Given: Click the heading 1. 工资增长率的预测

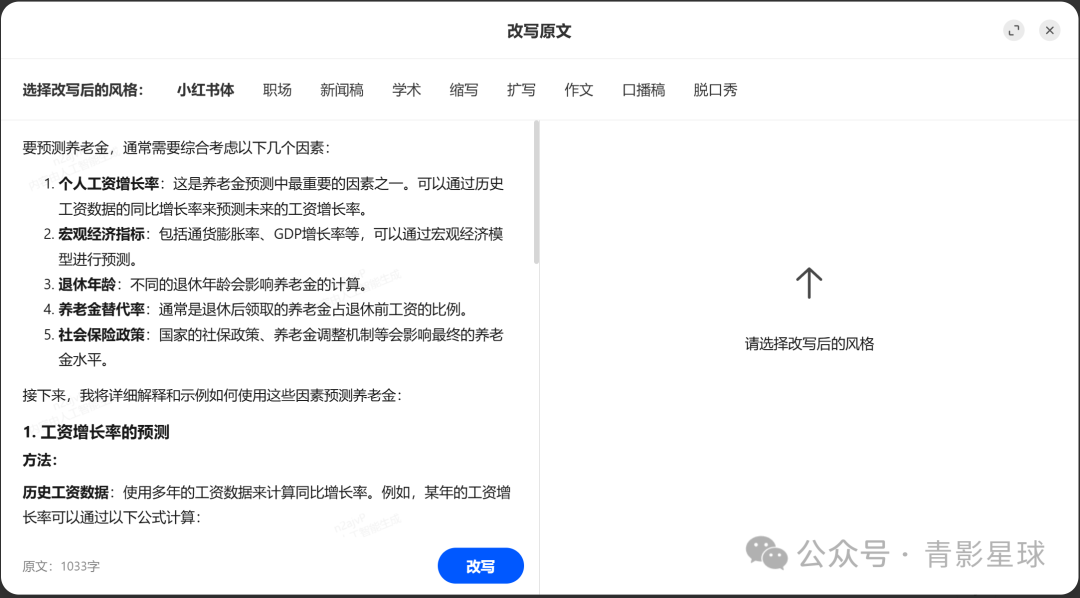Looking at the screenshot, I should click(94, 431).
